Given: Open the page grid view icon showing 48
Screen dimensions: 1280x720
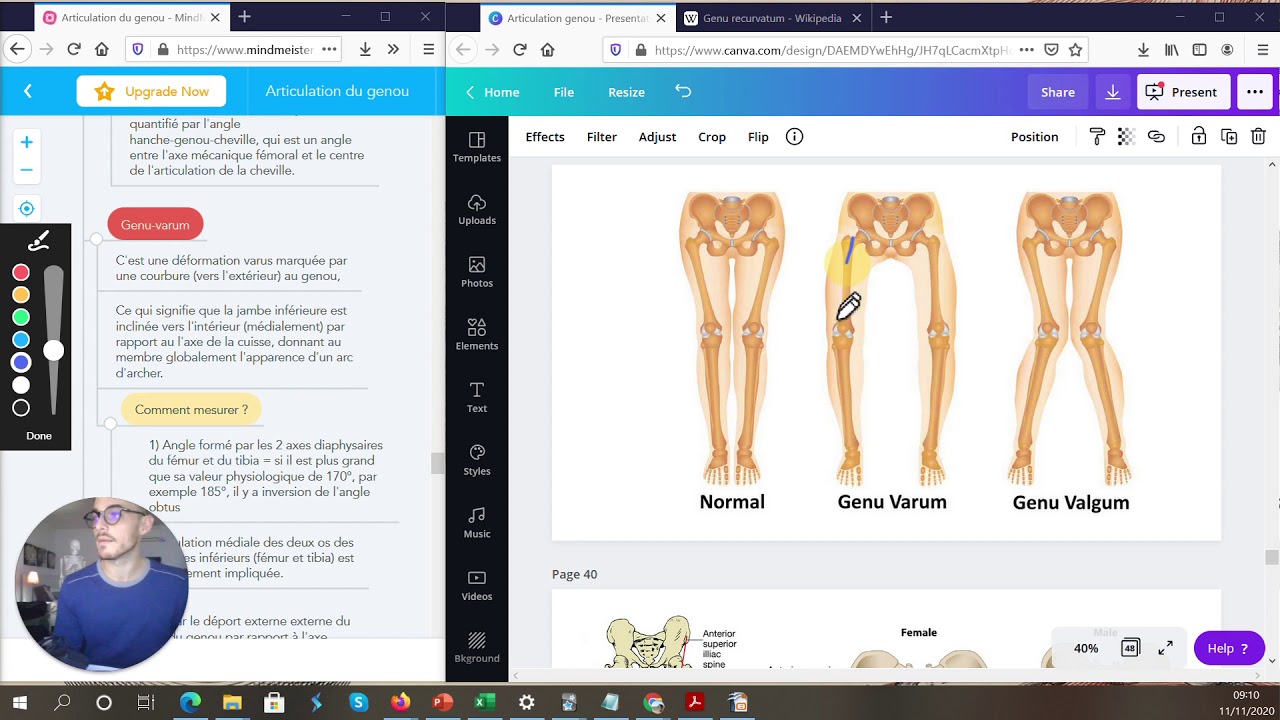Looking at the screenshot, I should click(x=1130, y=648).
